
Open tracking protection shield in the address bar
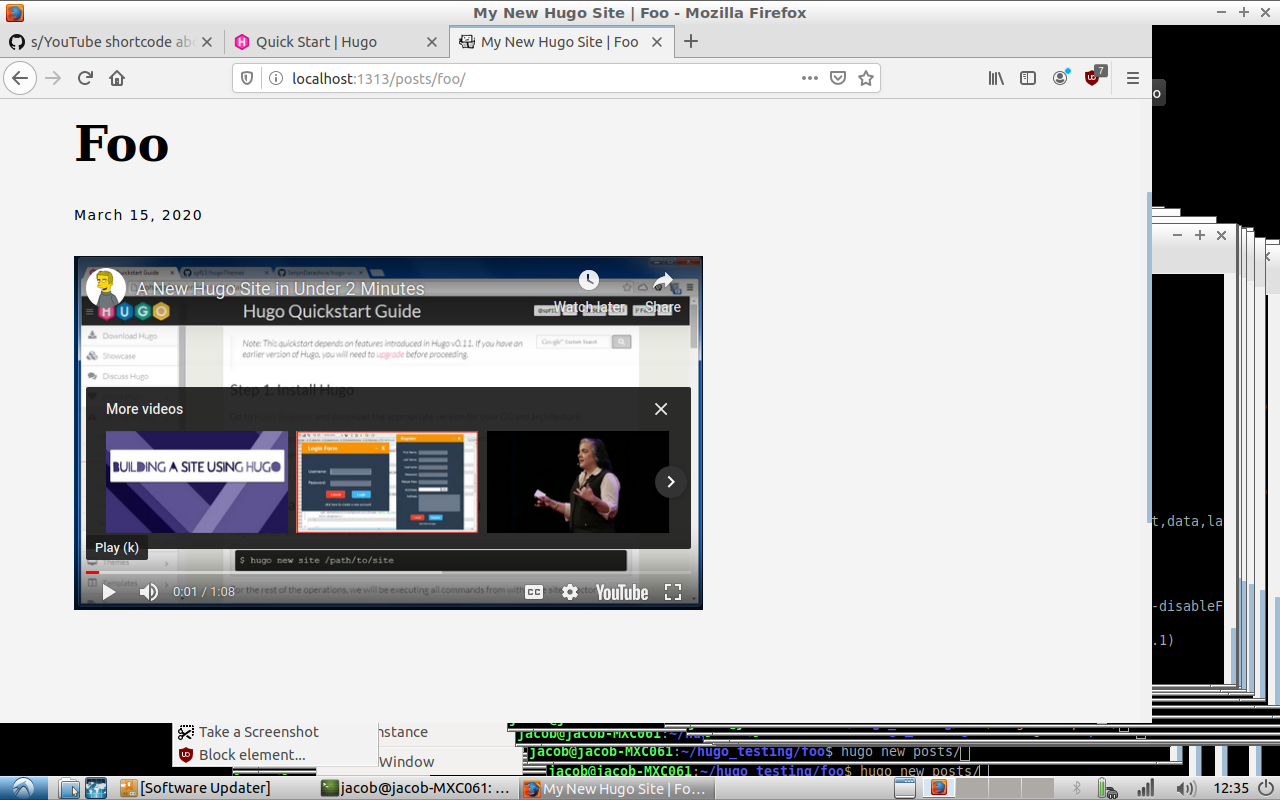point(248,78)
